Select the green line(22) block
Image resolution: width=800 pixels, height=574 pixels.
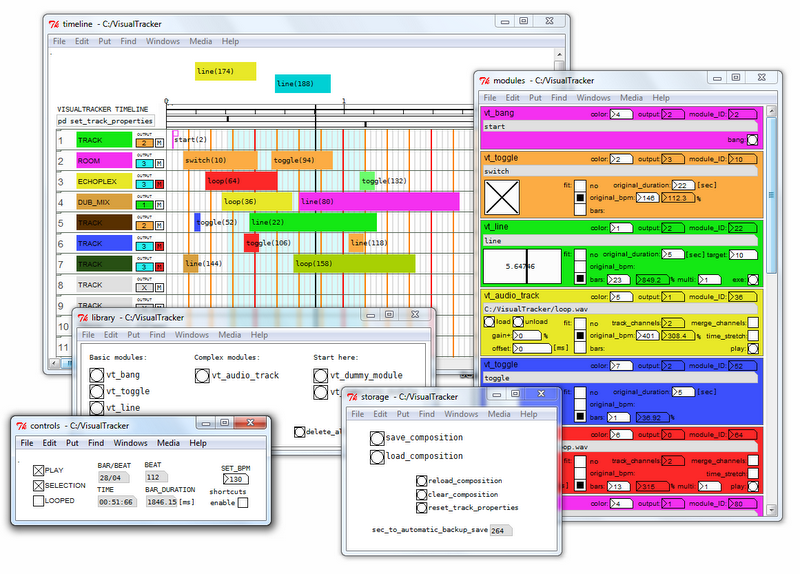point(313,222)
